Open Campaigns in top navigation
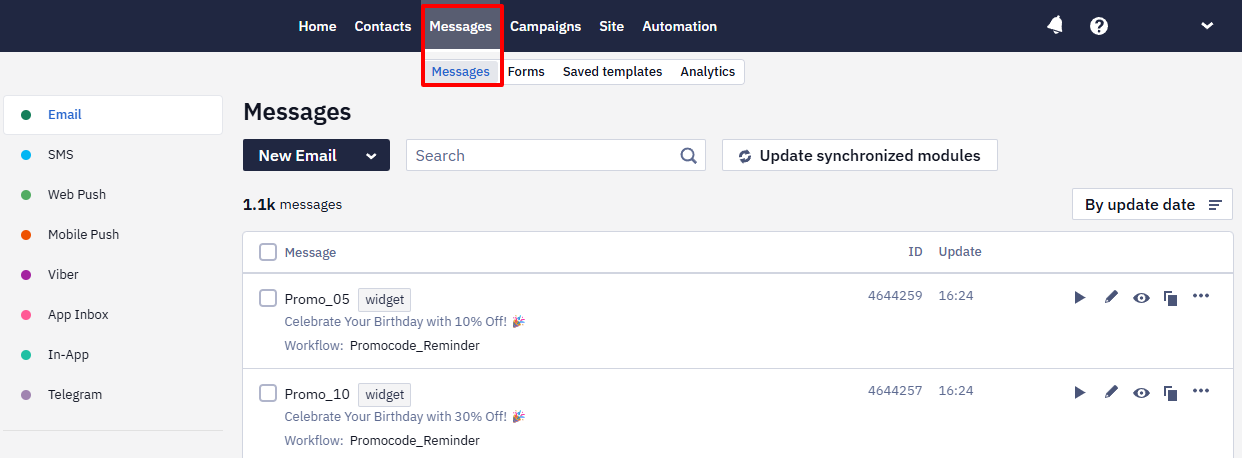This screenshot has height=458, width=1242. pyautogui.click(x=545, y=26)
